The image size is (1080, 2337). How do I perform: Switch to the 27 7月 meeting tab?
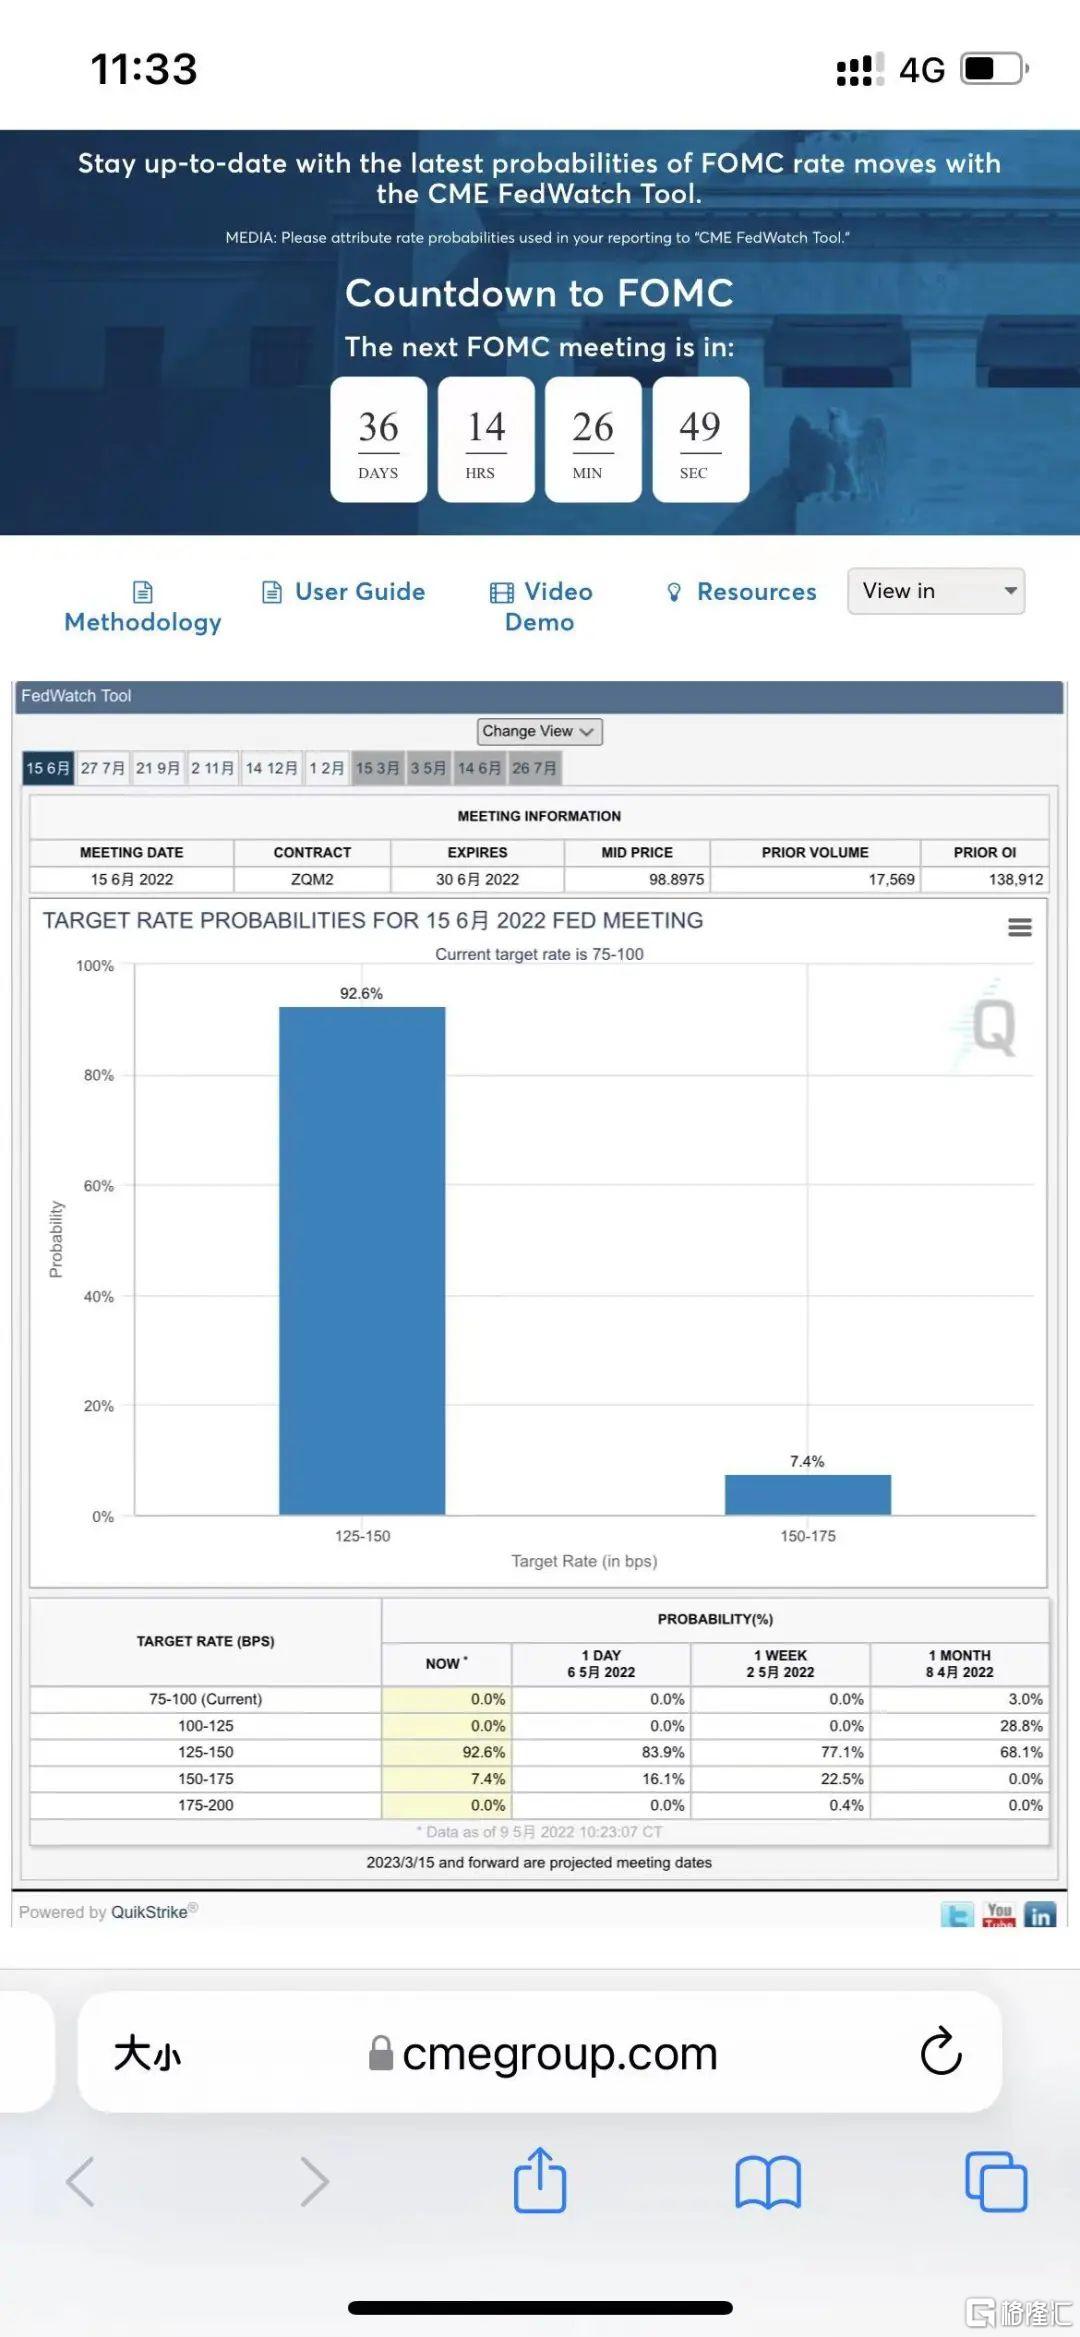coord(103,768)
